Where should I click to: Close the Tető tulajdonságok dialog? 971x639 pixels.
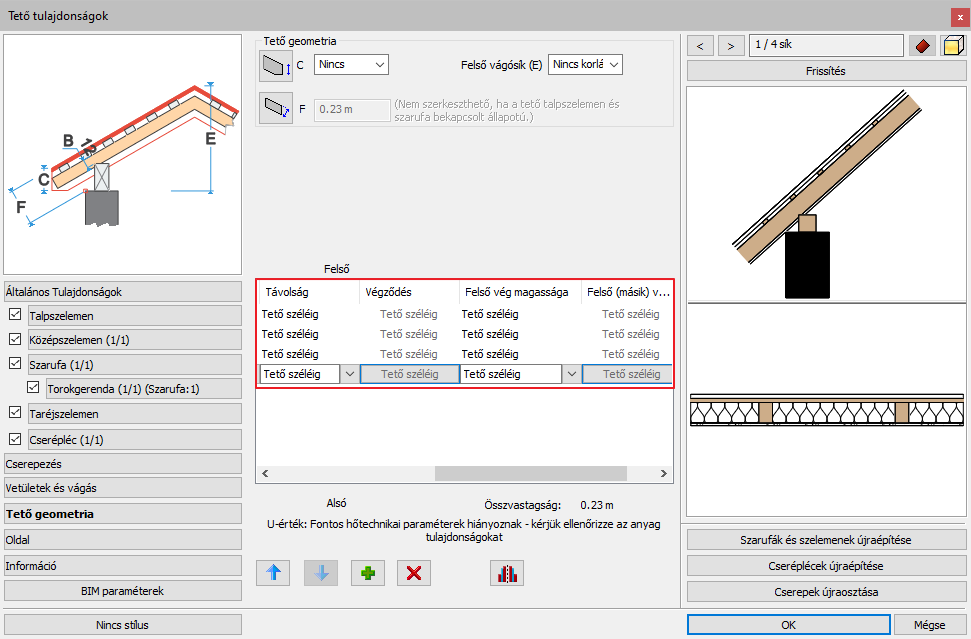point(960,17)
